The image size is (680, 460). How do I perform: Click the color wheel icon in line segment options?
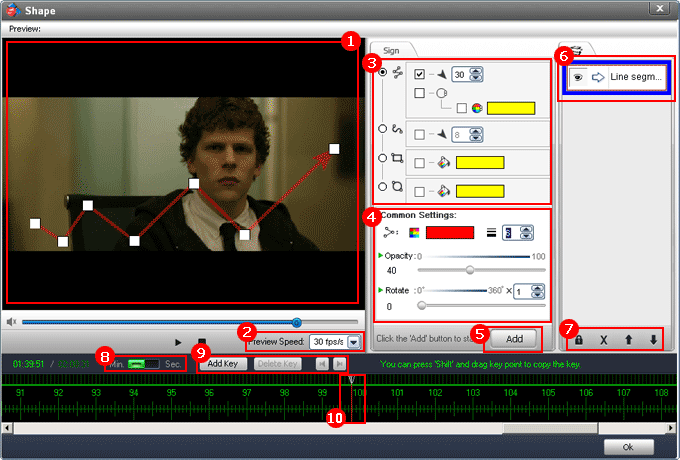pos(477,108)
